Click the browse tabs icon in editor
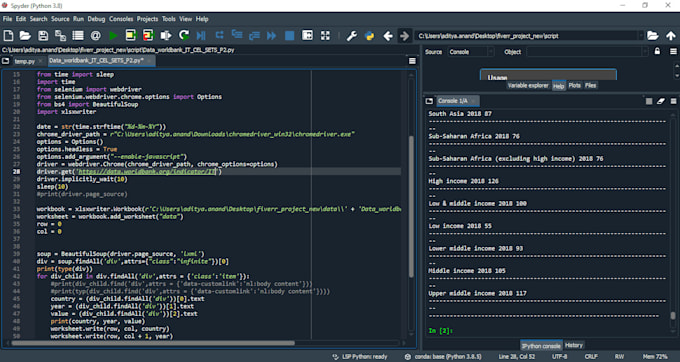 [x=6, y=61]
